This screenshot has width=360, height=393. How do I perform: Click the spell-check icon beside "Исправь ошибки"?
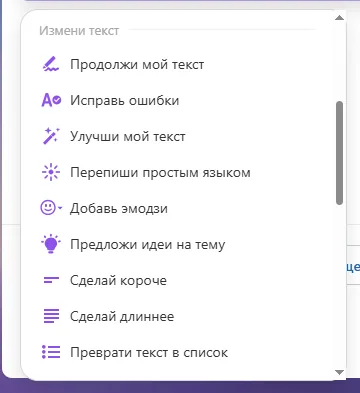tap(51, 100)
